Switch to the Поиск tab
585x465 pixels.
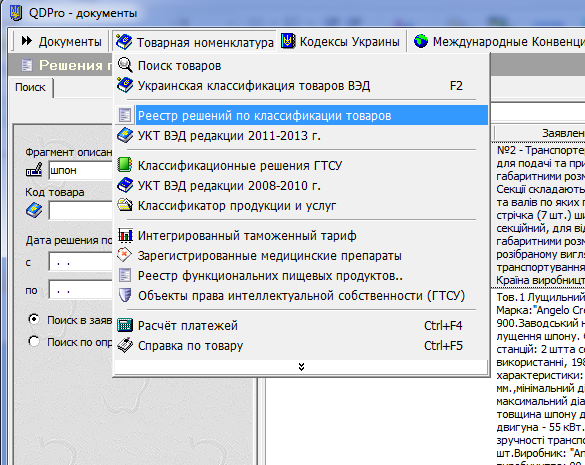31,87
